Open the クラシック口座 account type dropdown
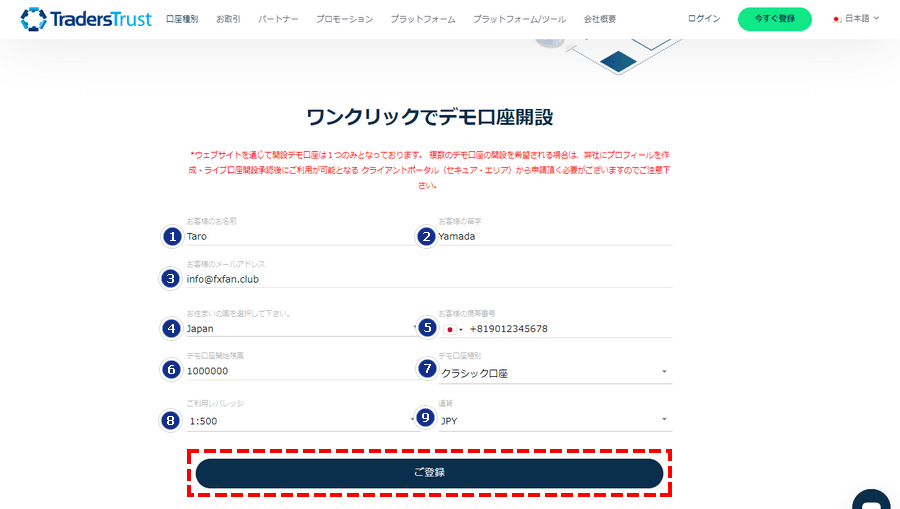This screenshot has height=509, width=900. [x=555, y=373]
